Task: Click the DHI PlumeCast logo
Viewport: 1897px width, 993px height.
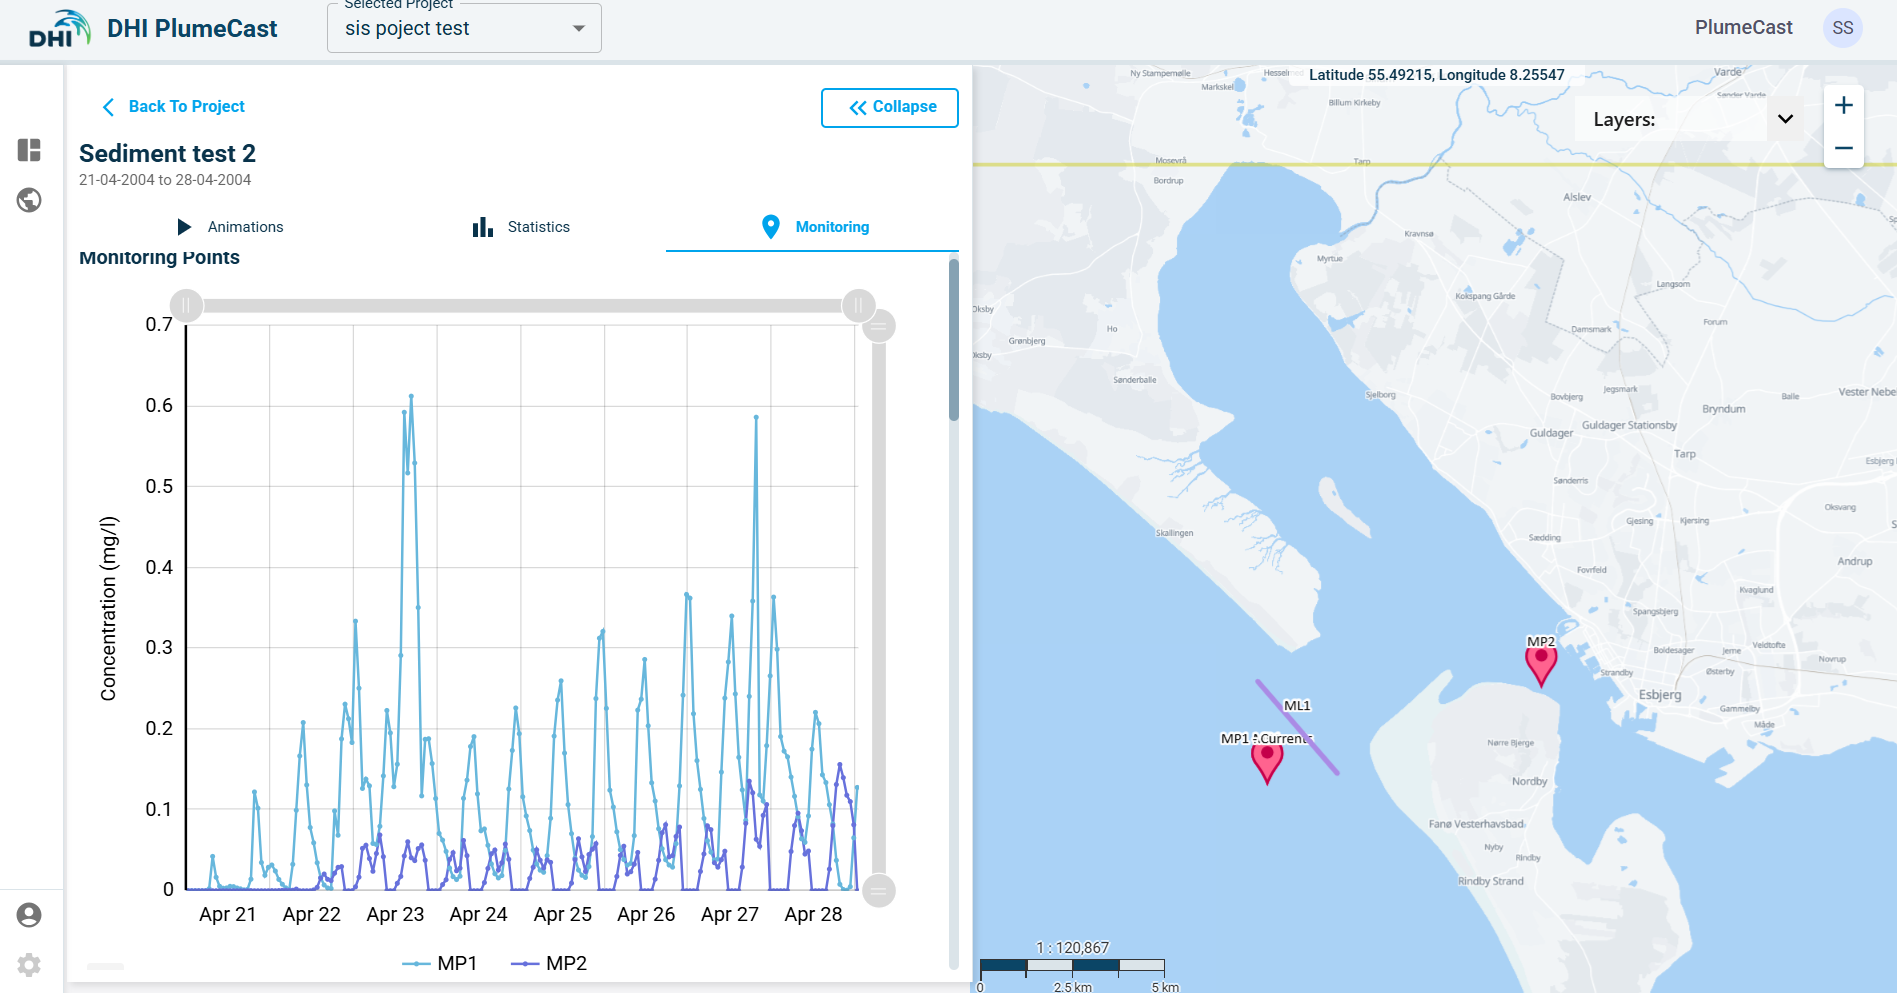Action: [153, 28]
